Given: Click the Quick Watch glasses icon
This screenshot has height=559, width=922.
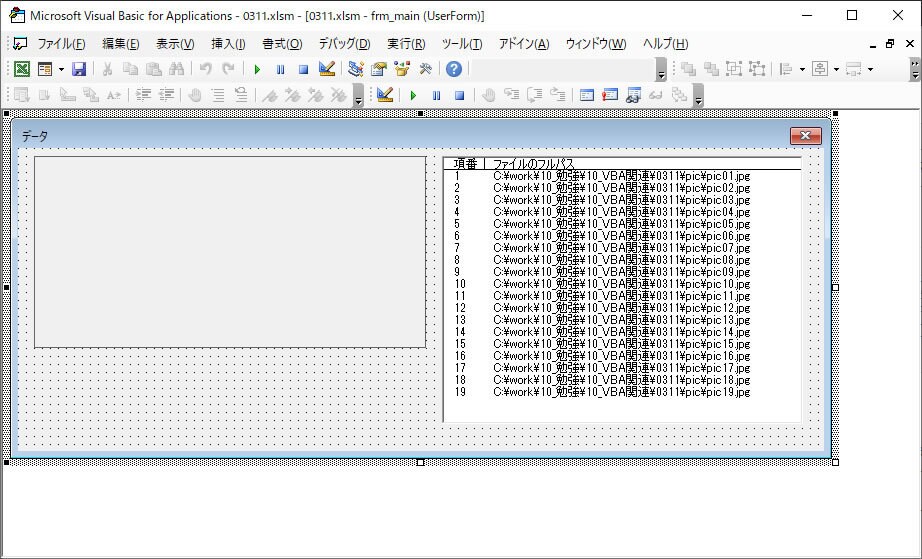Looking at the screenshot, I should (x=656, y=95).
